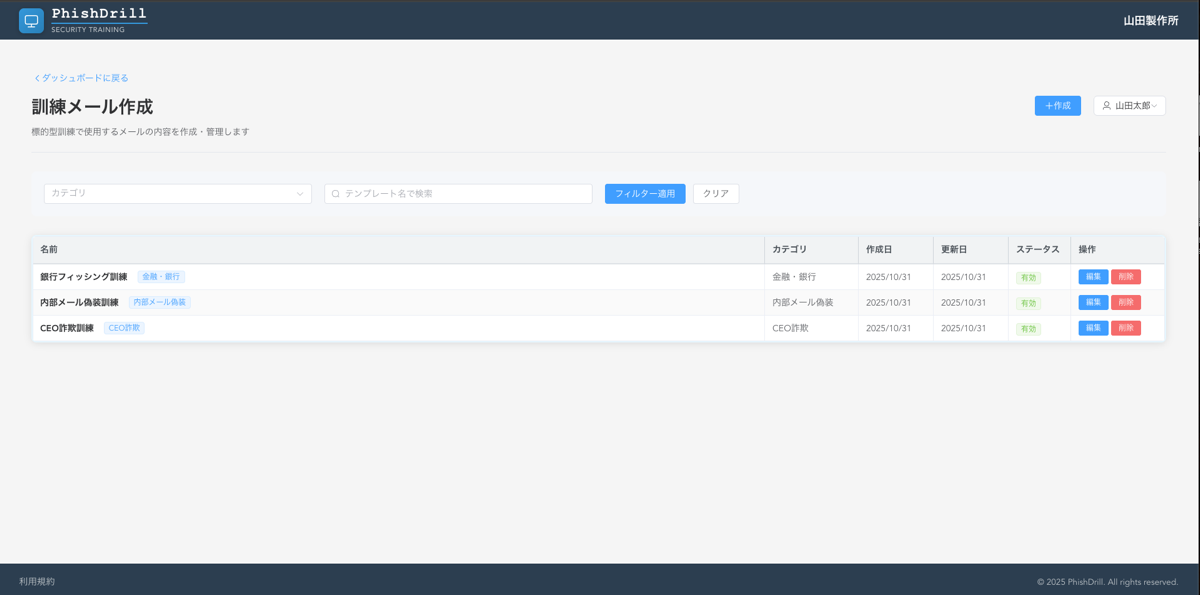Click the PhishDrill monitor logo icon
This screenshot has width=1200, height=595.
(31, 20)
